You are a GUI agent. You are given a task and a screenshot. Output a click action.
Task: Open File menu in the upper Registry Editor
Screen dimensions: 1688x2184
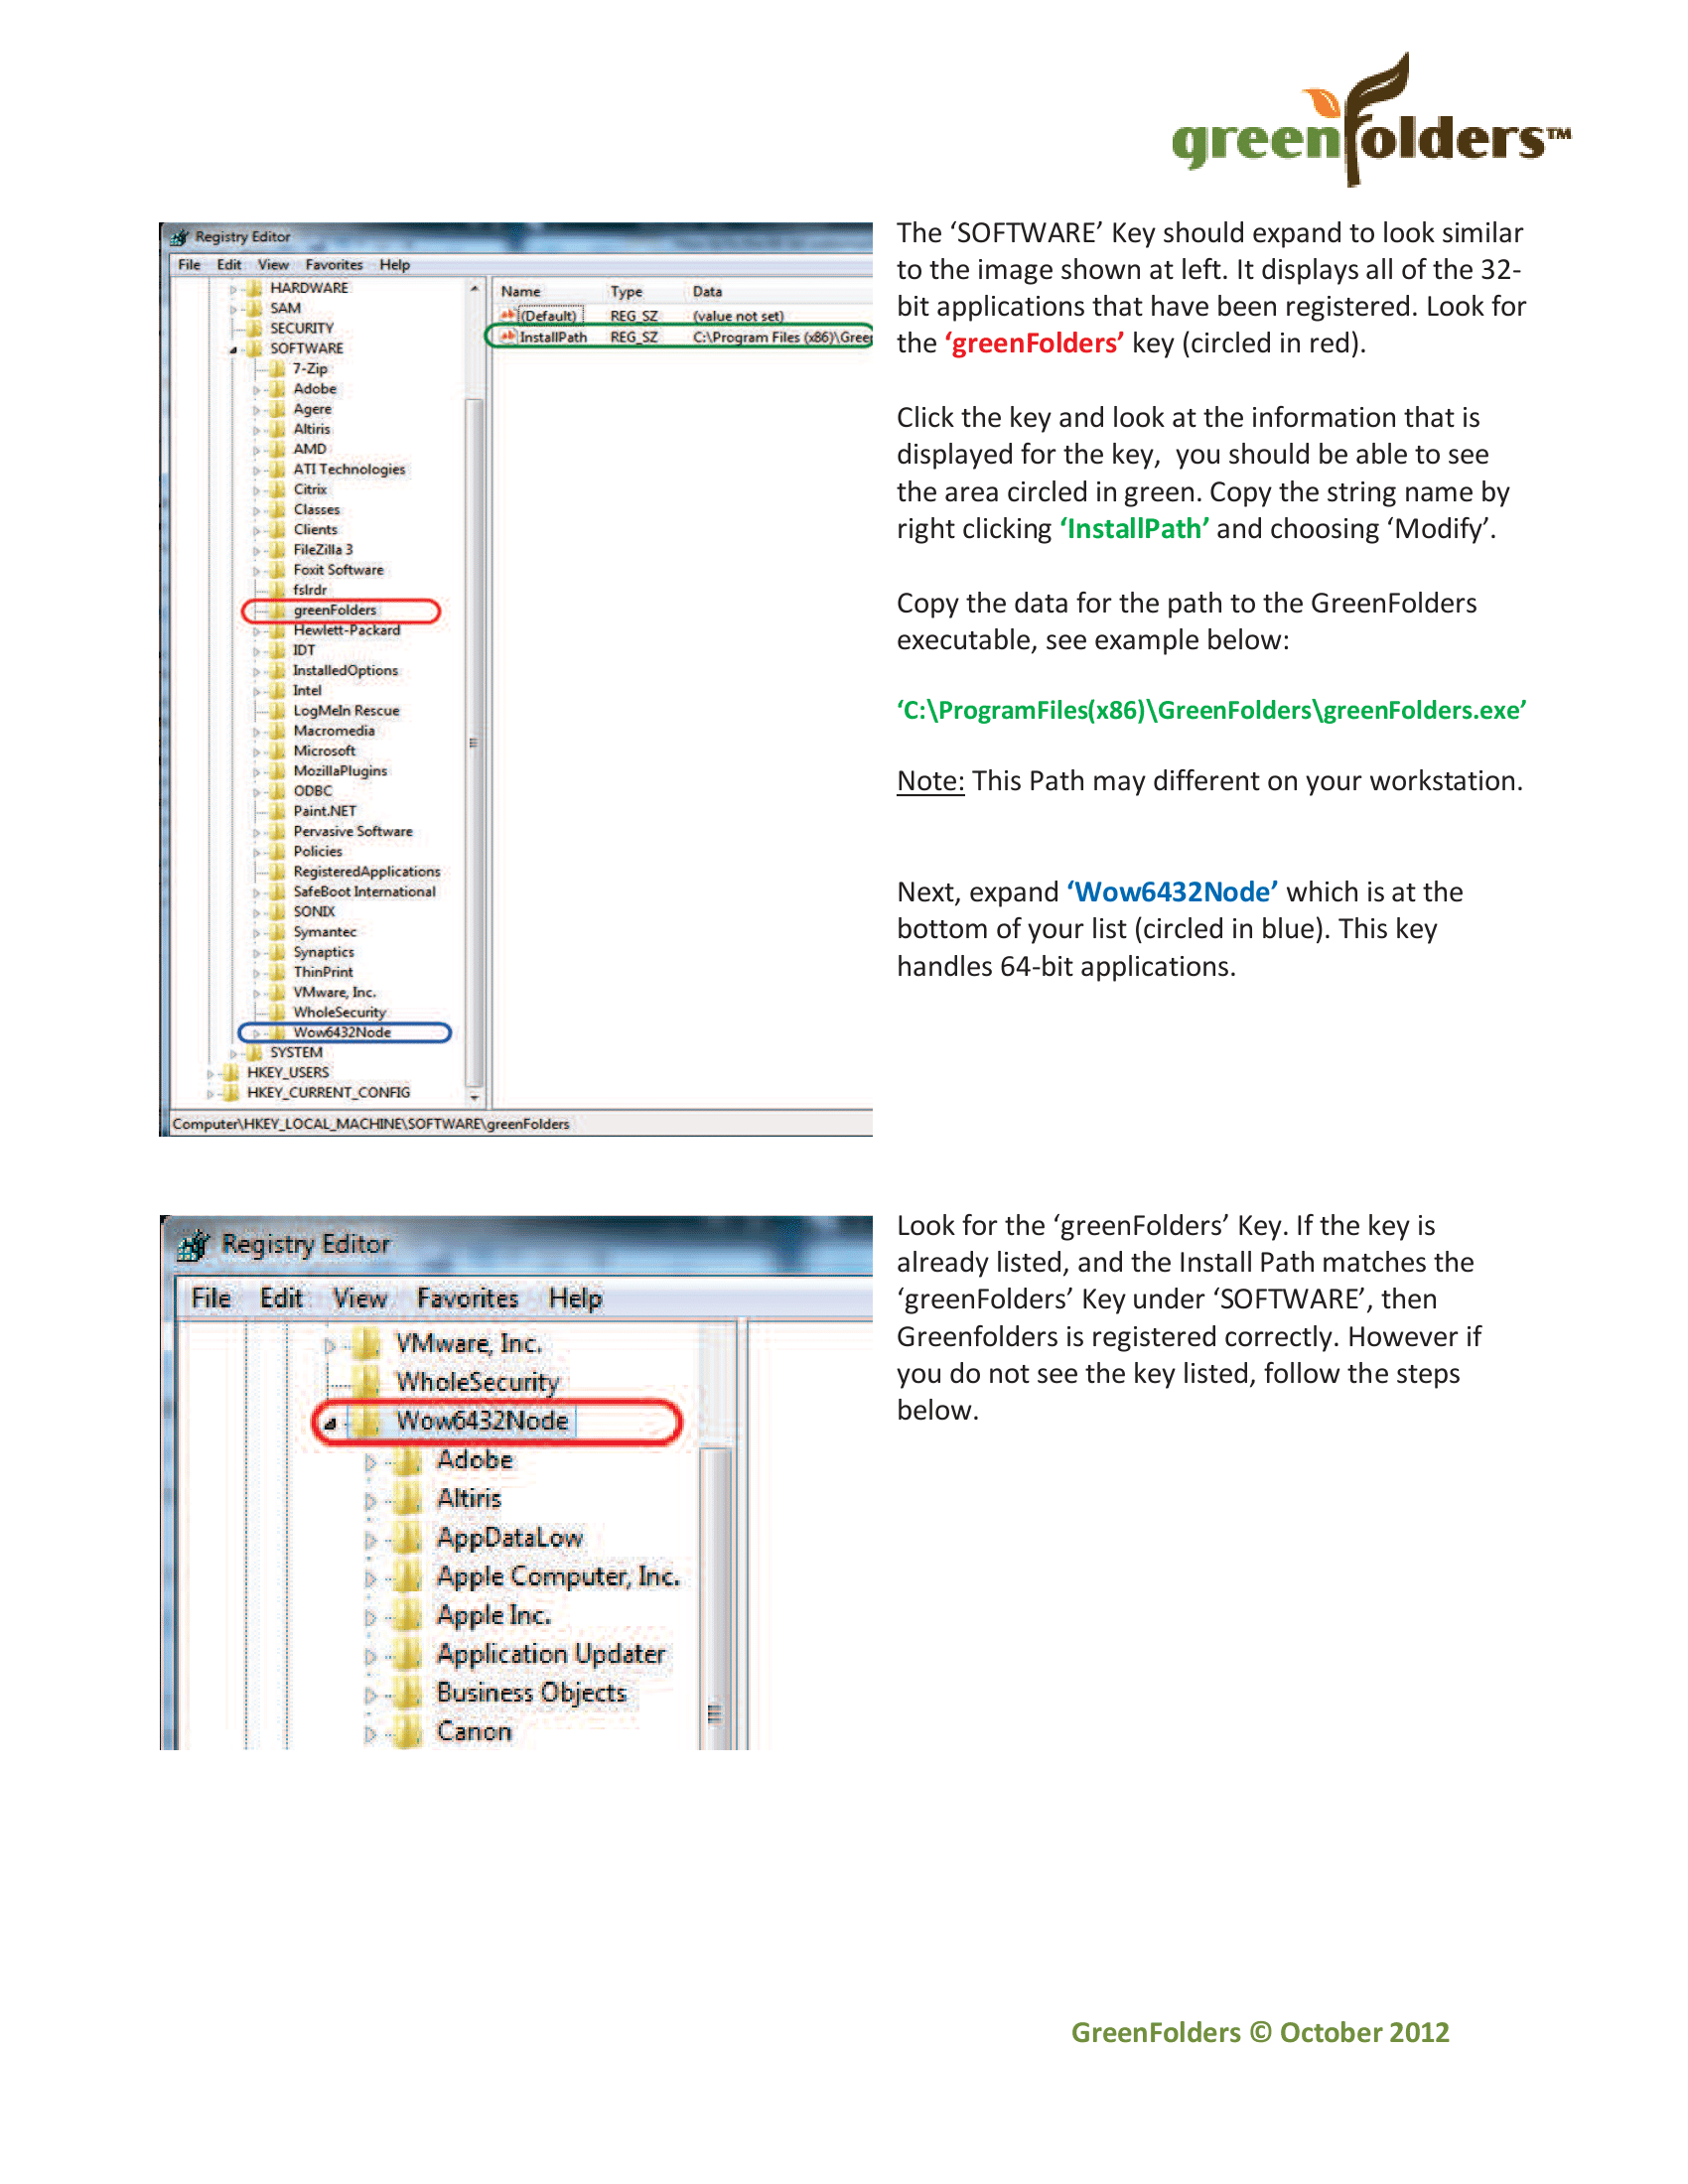[189, 265]
